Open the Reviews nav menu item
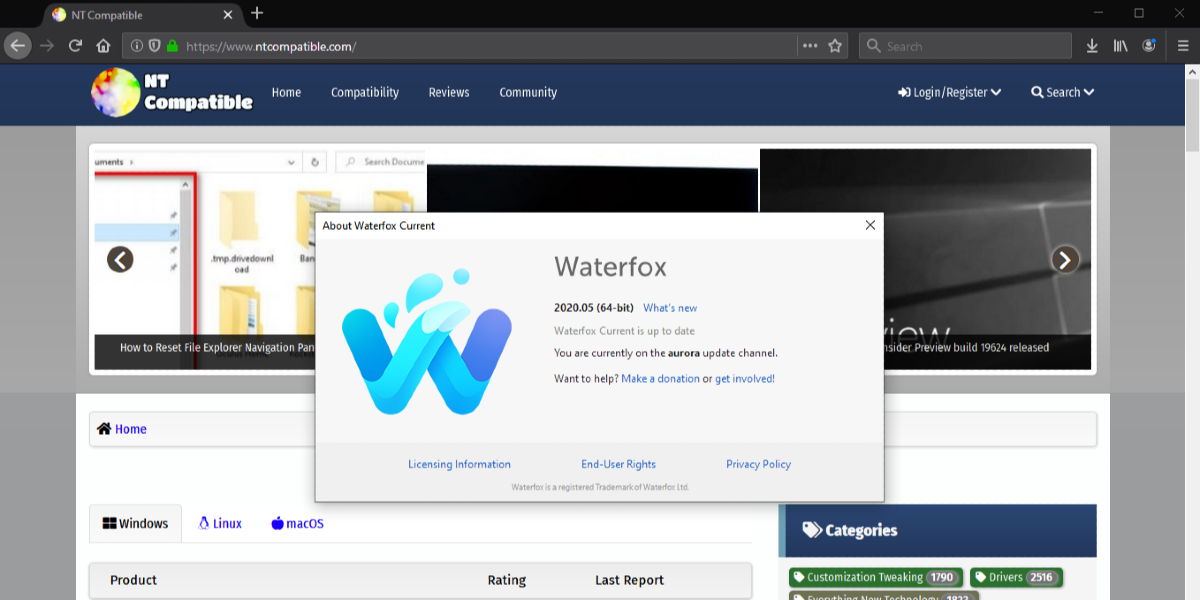1200x600 pixels. point(449,92)
